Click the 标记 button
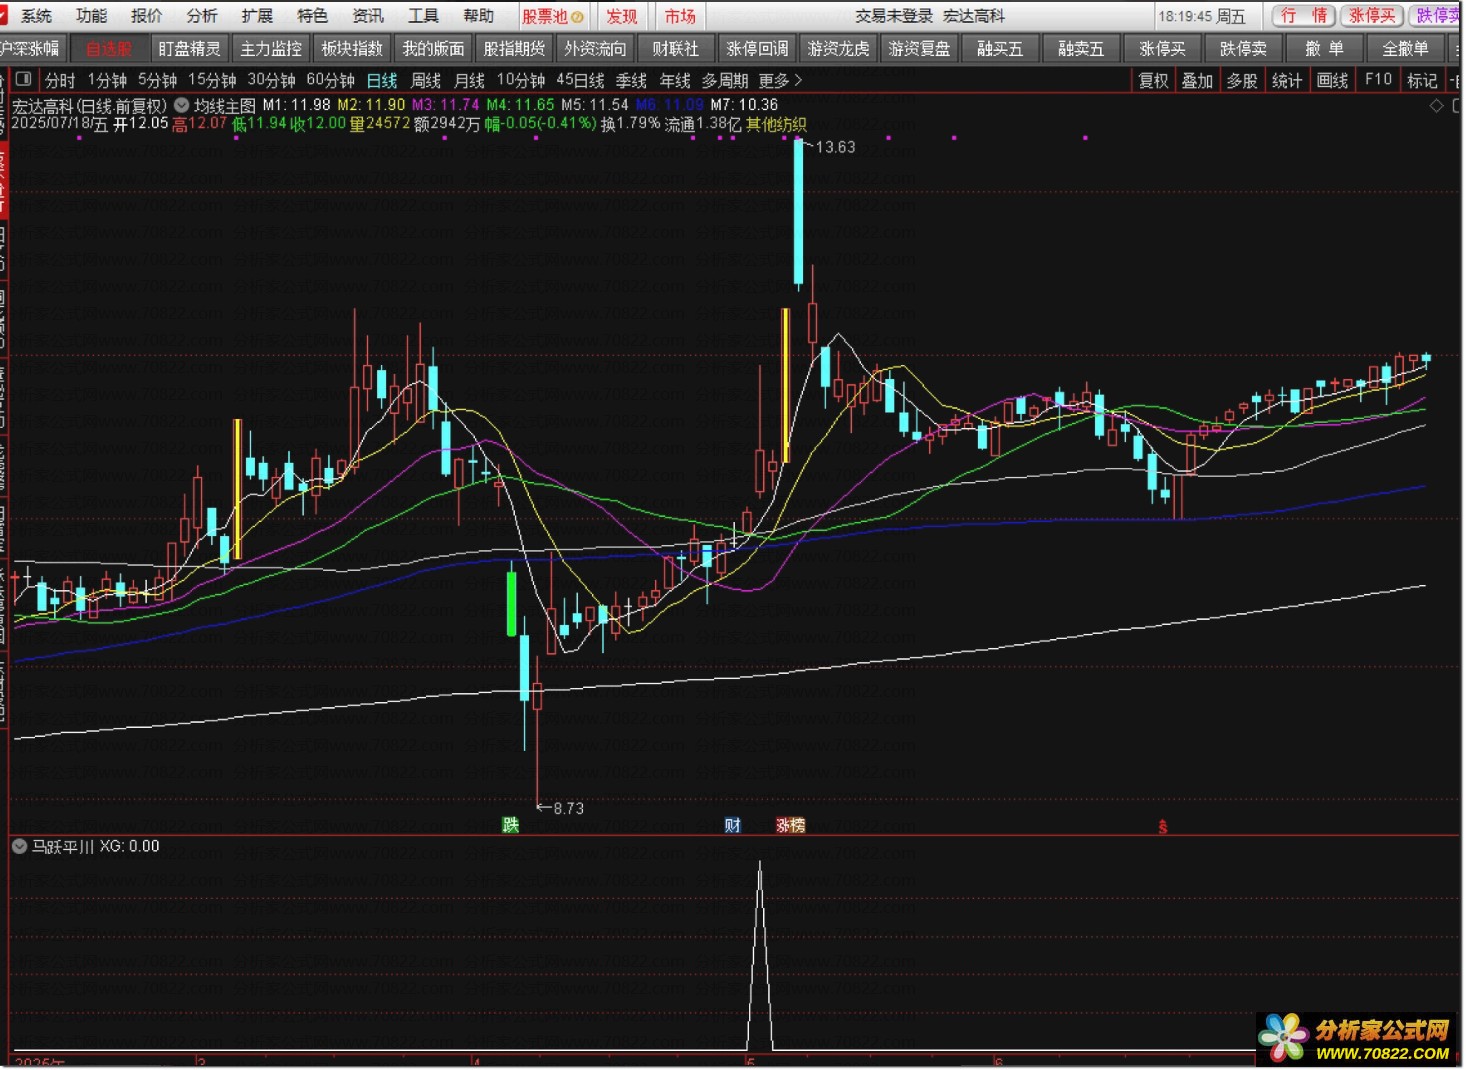Image resolution: width=1466 pixels, height=1070 pixels. 1422,80
